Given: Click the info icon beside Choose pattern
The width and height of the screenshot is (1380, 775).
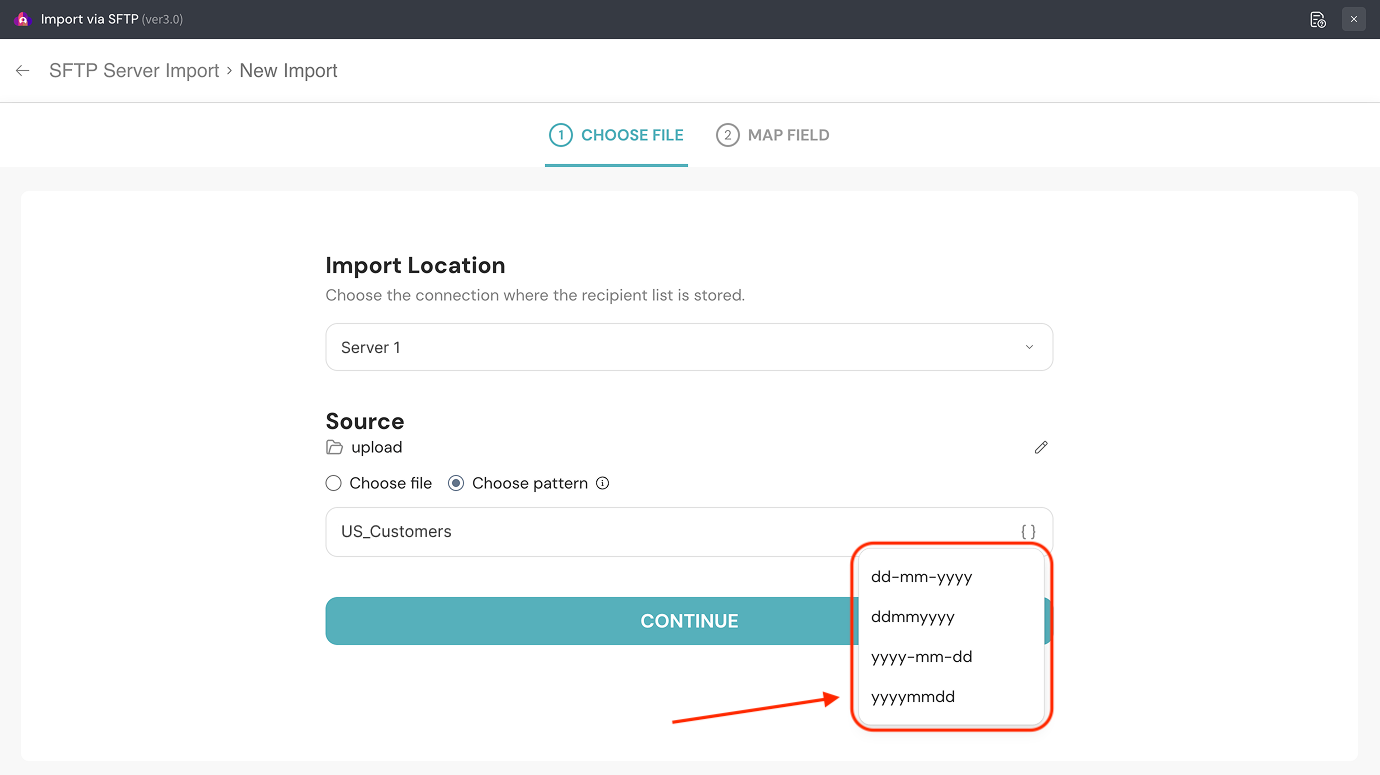Looking at the screenshot, I should click(x=602, y=483).
